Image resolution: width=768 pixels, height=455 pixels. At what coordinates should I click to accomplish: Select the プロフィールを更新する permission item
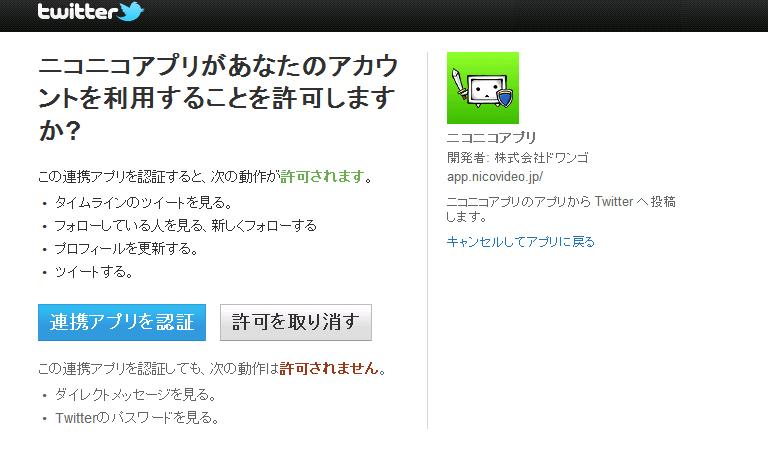126,249
